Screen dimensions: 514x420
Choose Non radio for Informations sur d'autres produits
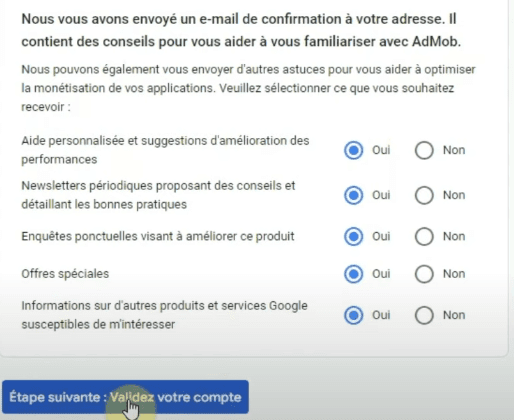pos(424,315)
